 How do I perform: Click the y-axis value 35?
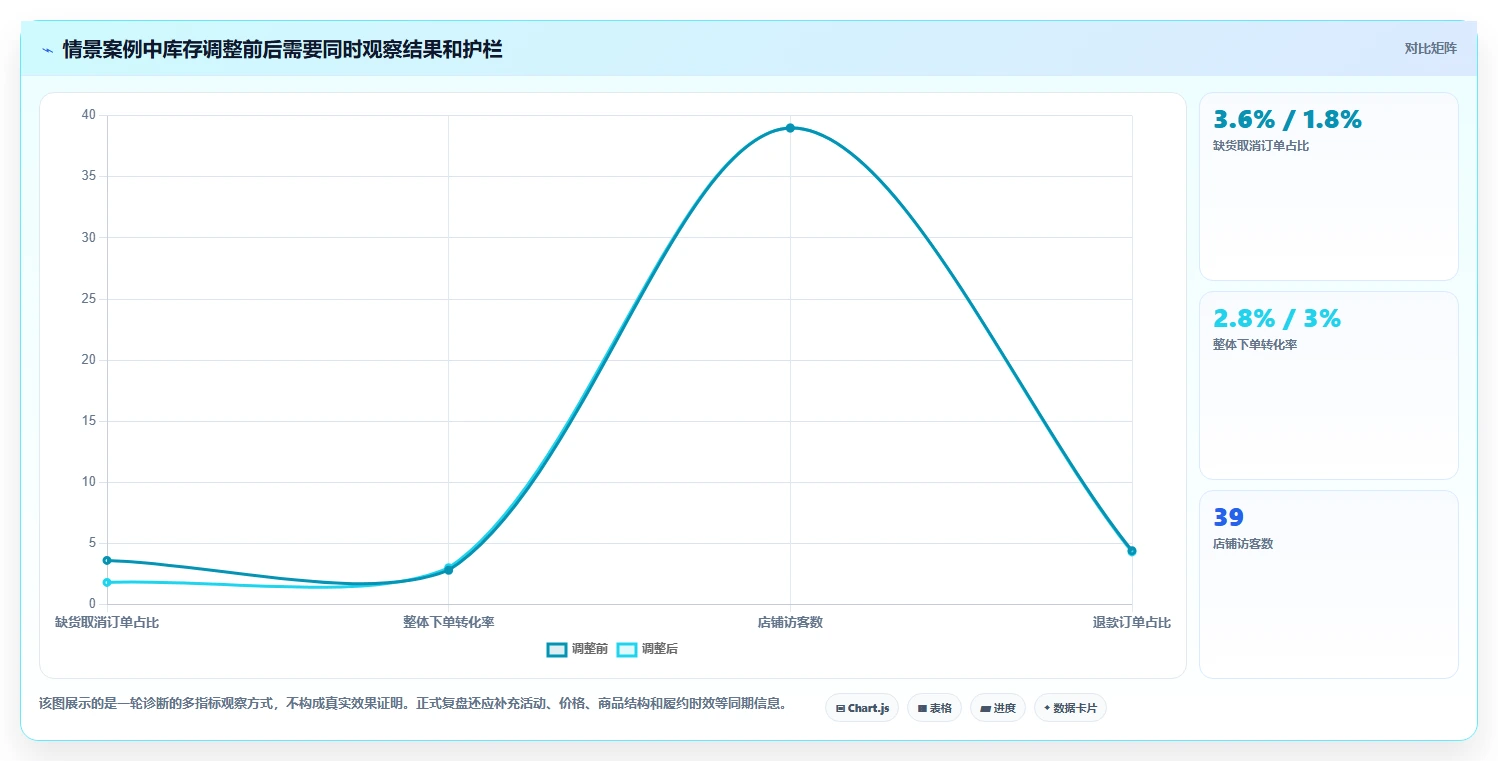[89, 176]
